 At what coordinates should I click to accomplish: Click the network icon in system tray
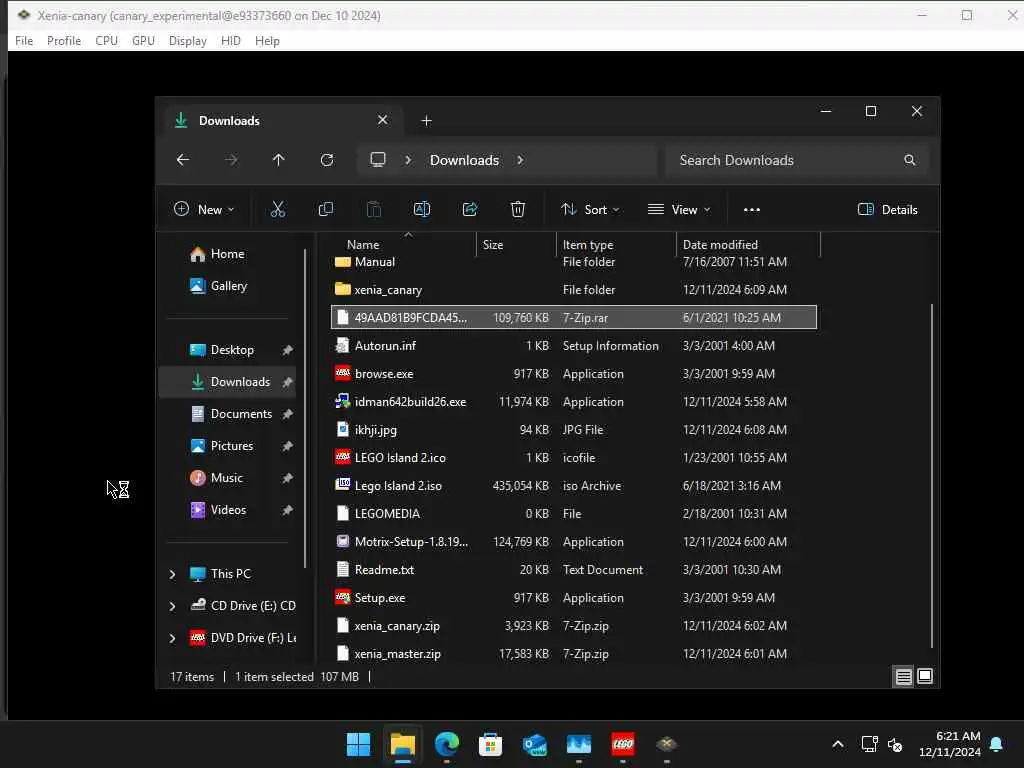869,744
